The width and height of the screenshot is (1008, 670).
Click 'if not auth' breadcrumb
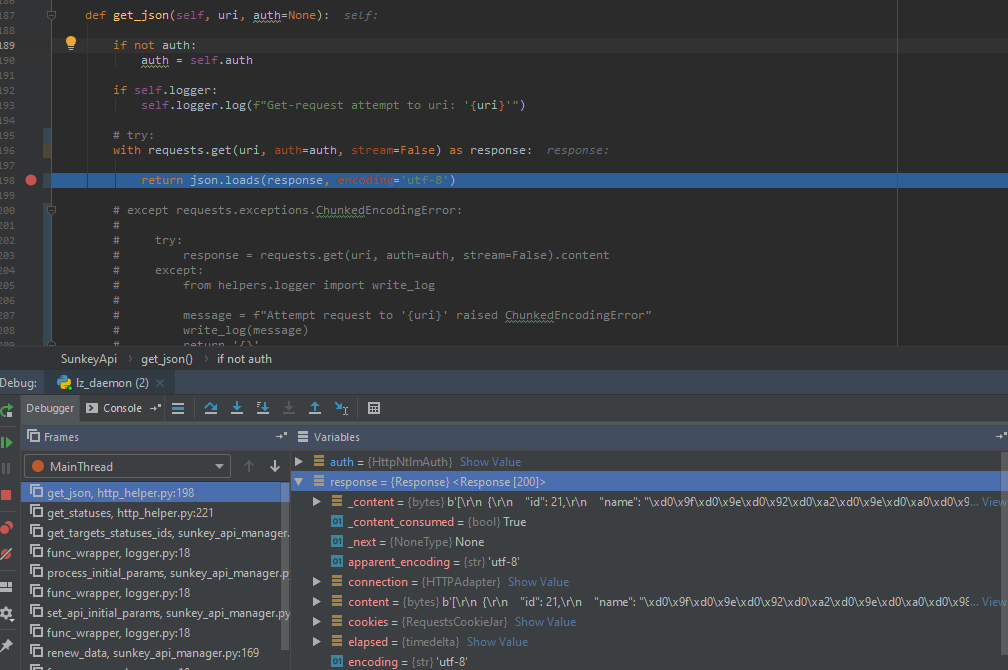click(244, 359)
